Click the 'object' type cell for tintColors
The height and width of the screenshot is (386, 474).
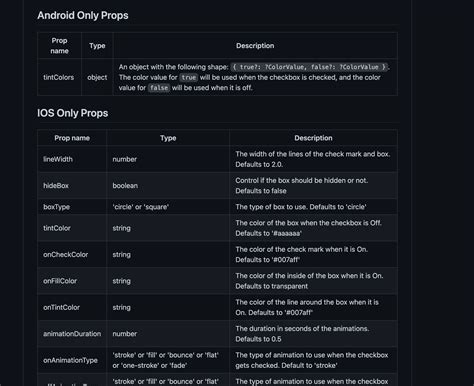point(97,77)
